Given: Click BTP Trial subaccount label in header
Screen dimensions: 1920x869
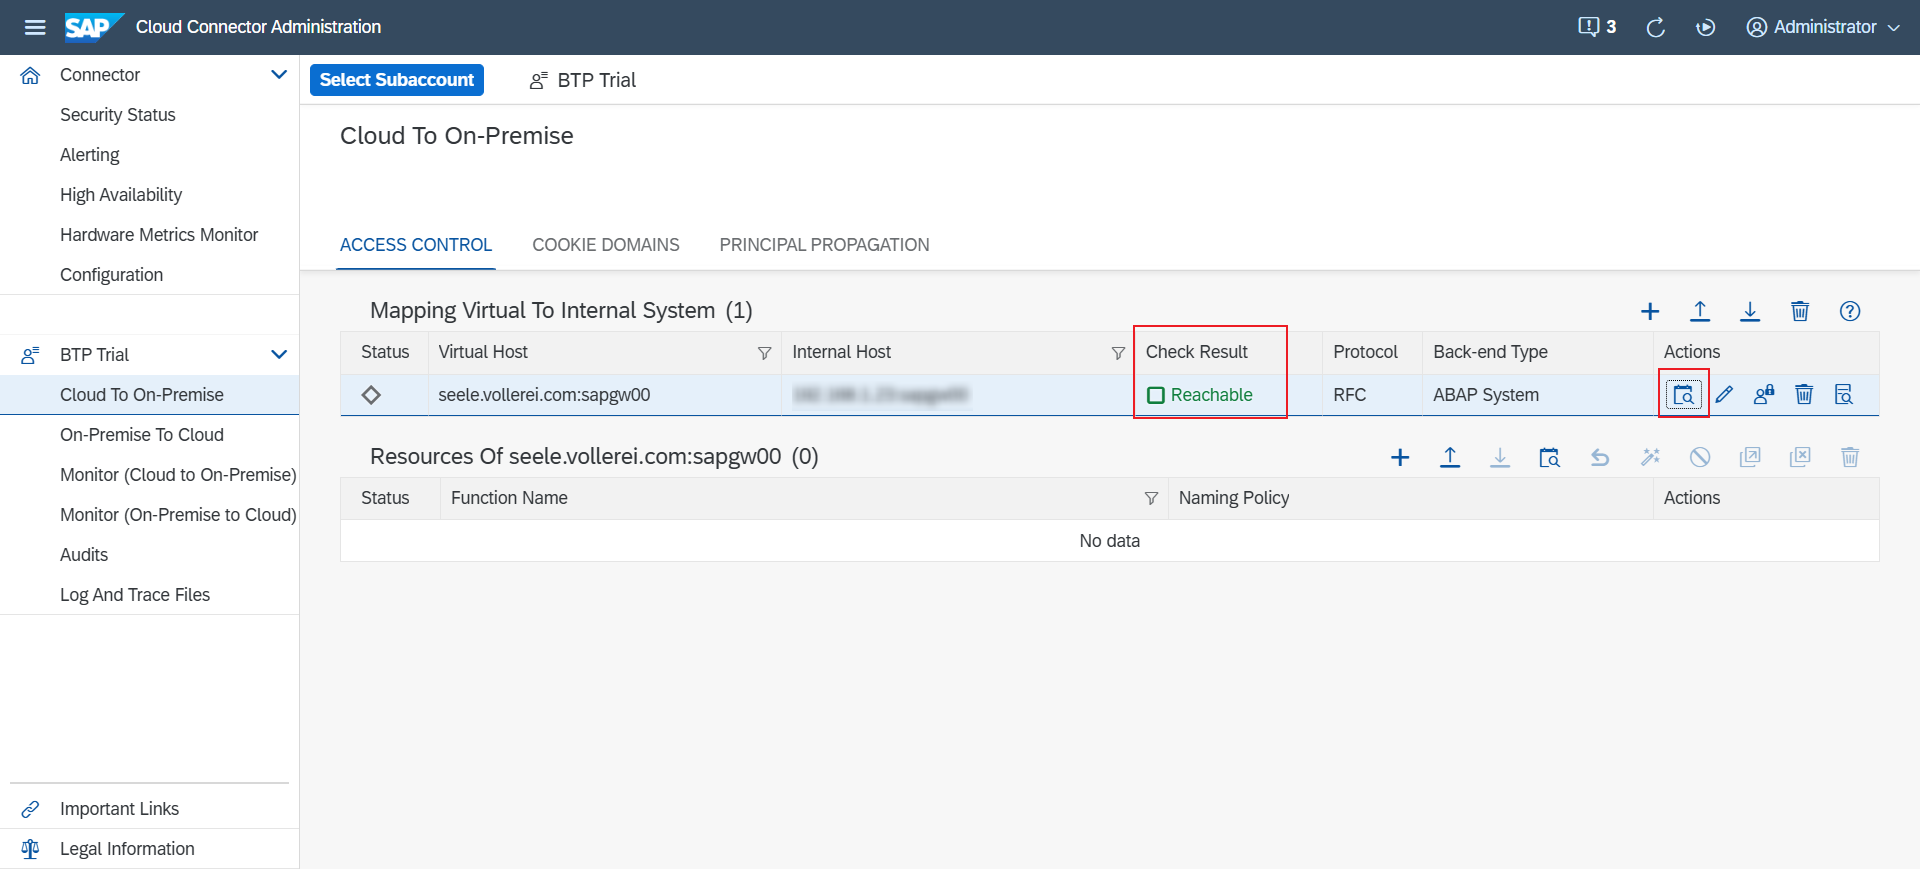Looking at the screenshot, I should tap(596, 80).
